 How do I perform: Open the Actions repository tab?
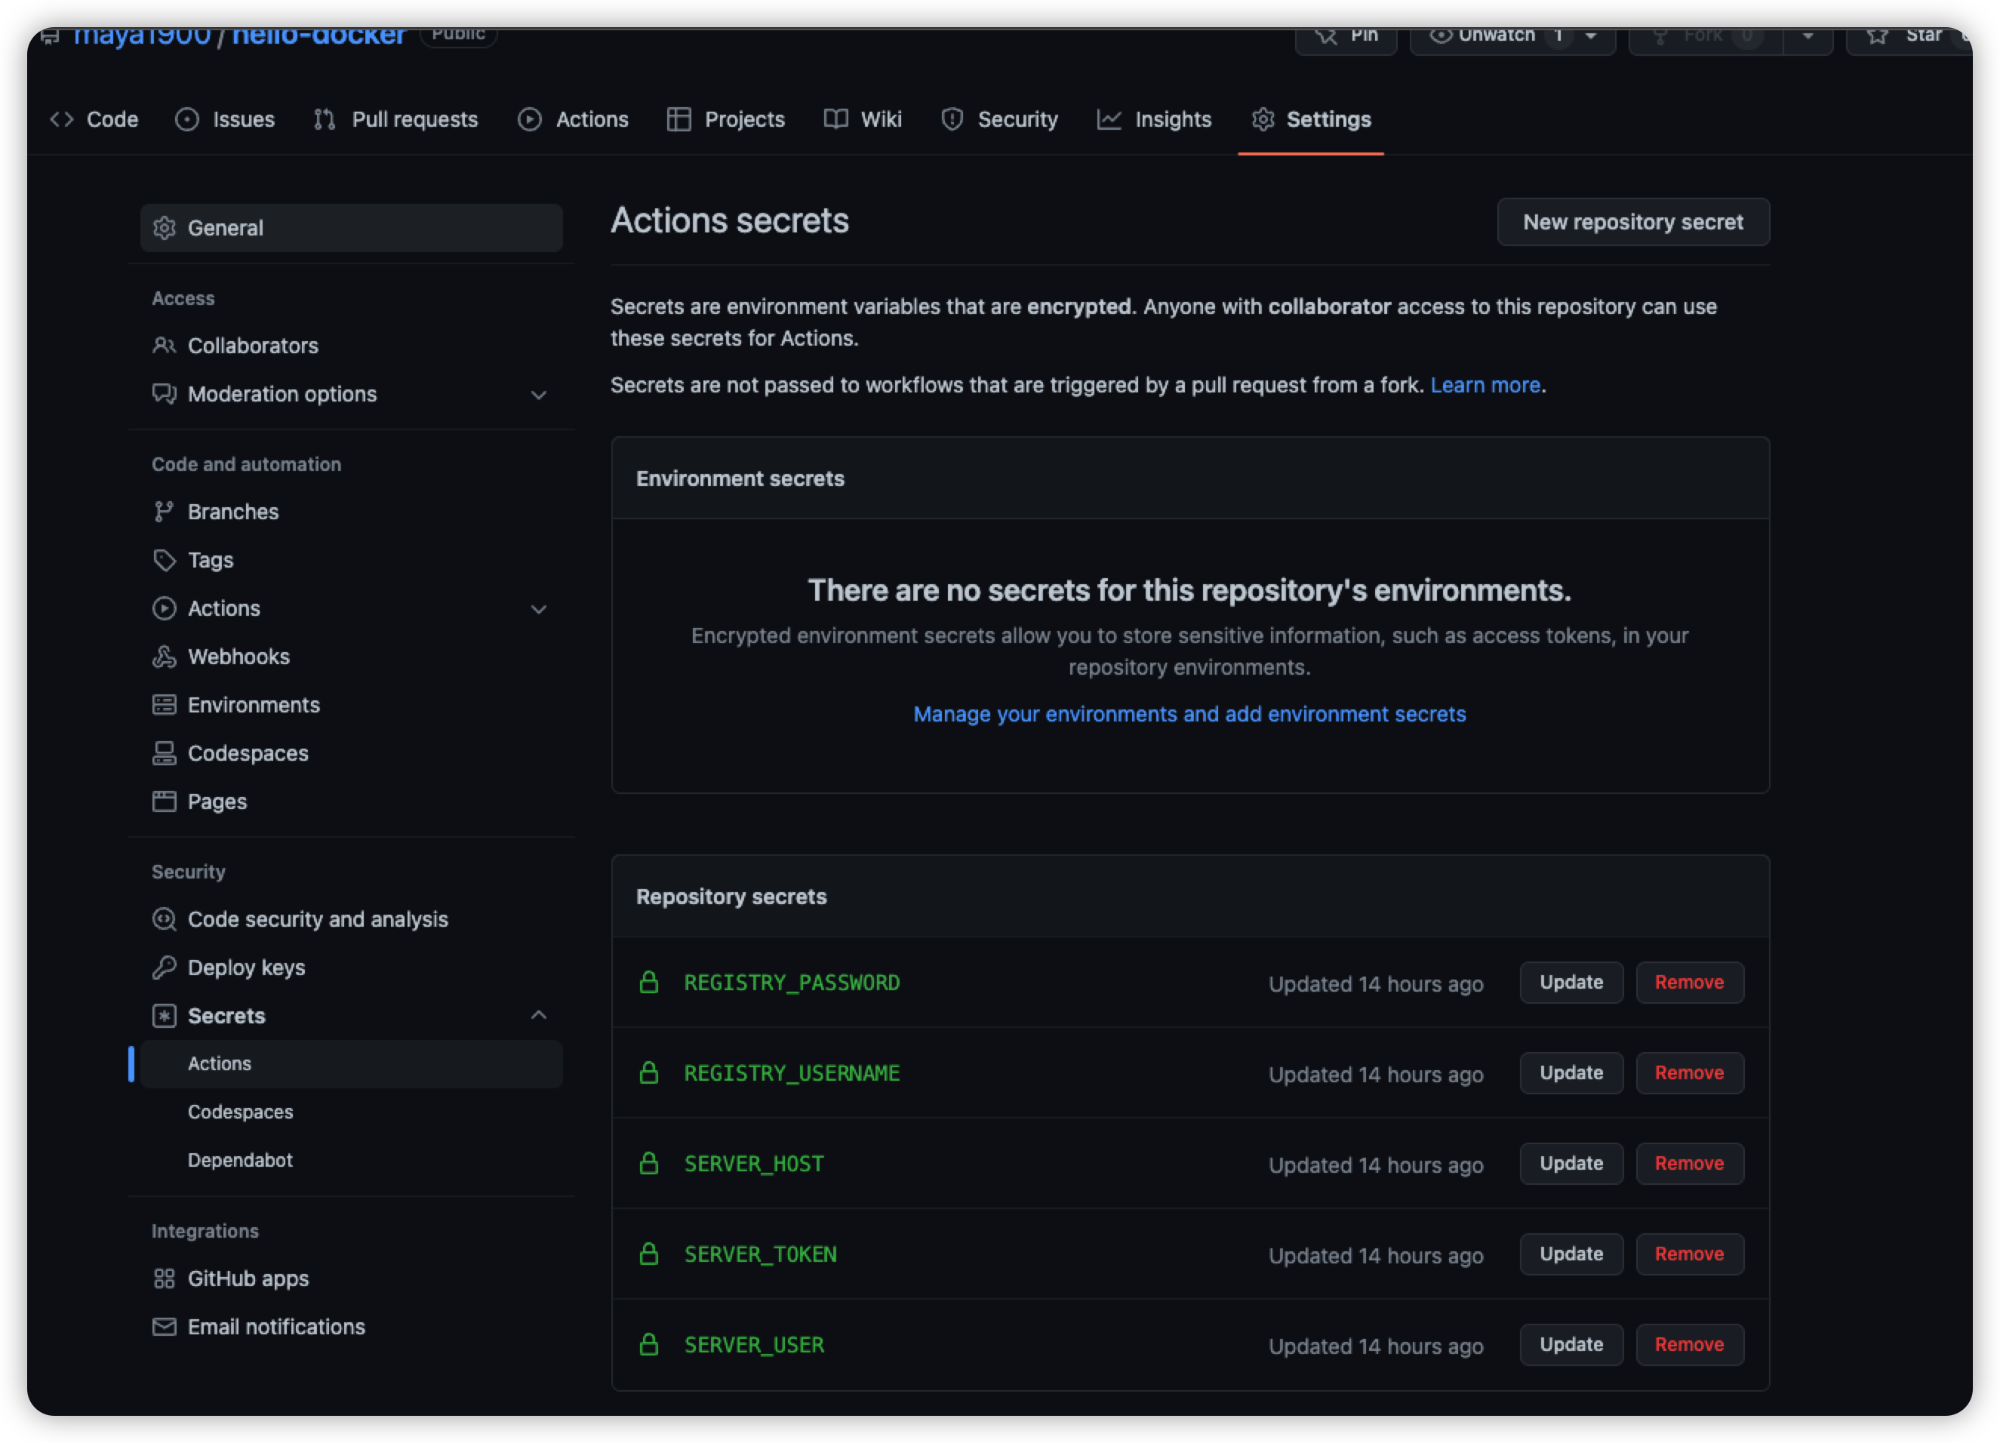pyautogui.click(x=573, y=119)
